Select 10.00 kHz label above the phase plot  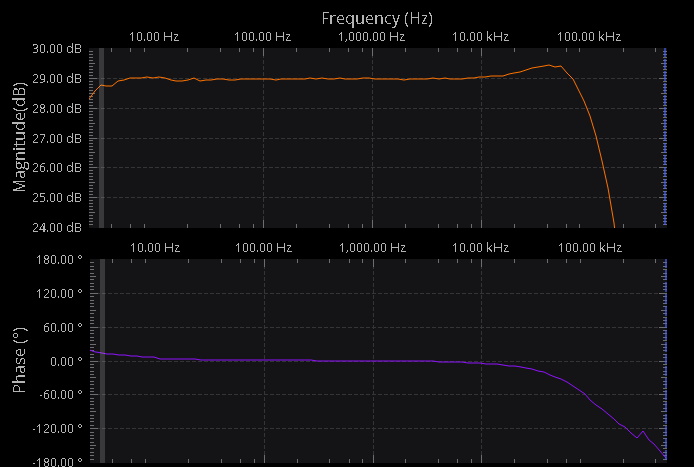click(x=481, y=247)
